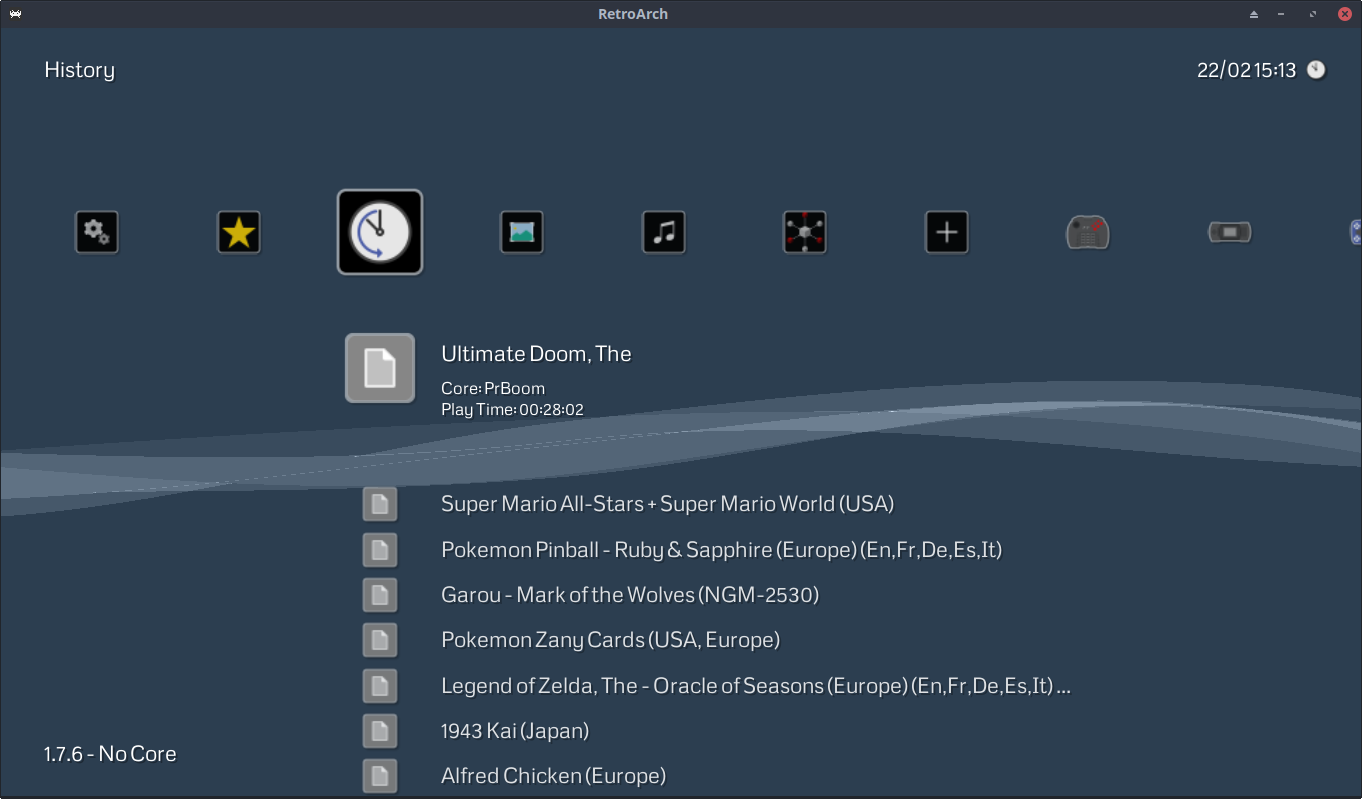This screenshot has width=1362, height=799.
Task: Maximize the RetroArch window
Action: pyautogui.click(x=1313, y=14)
